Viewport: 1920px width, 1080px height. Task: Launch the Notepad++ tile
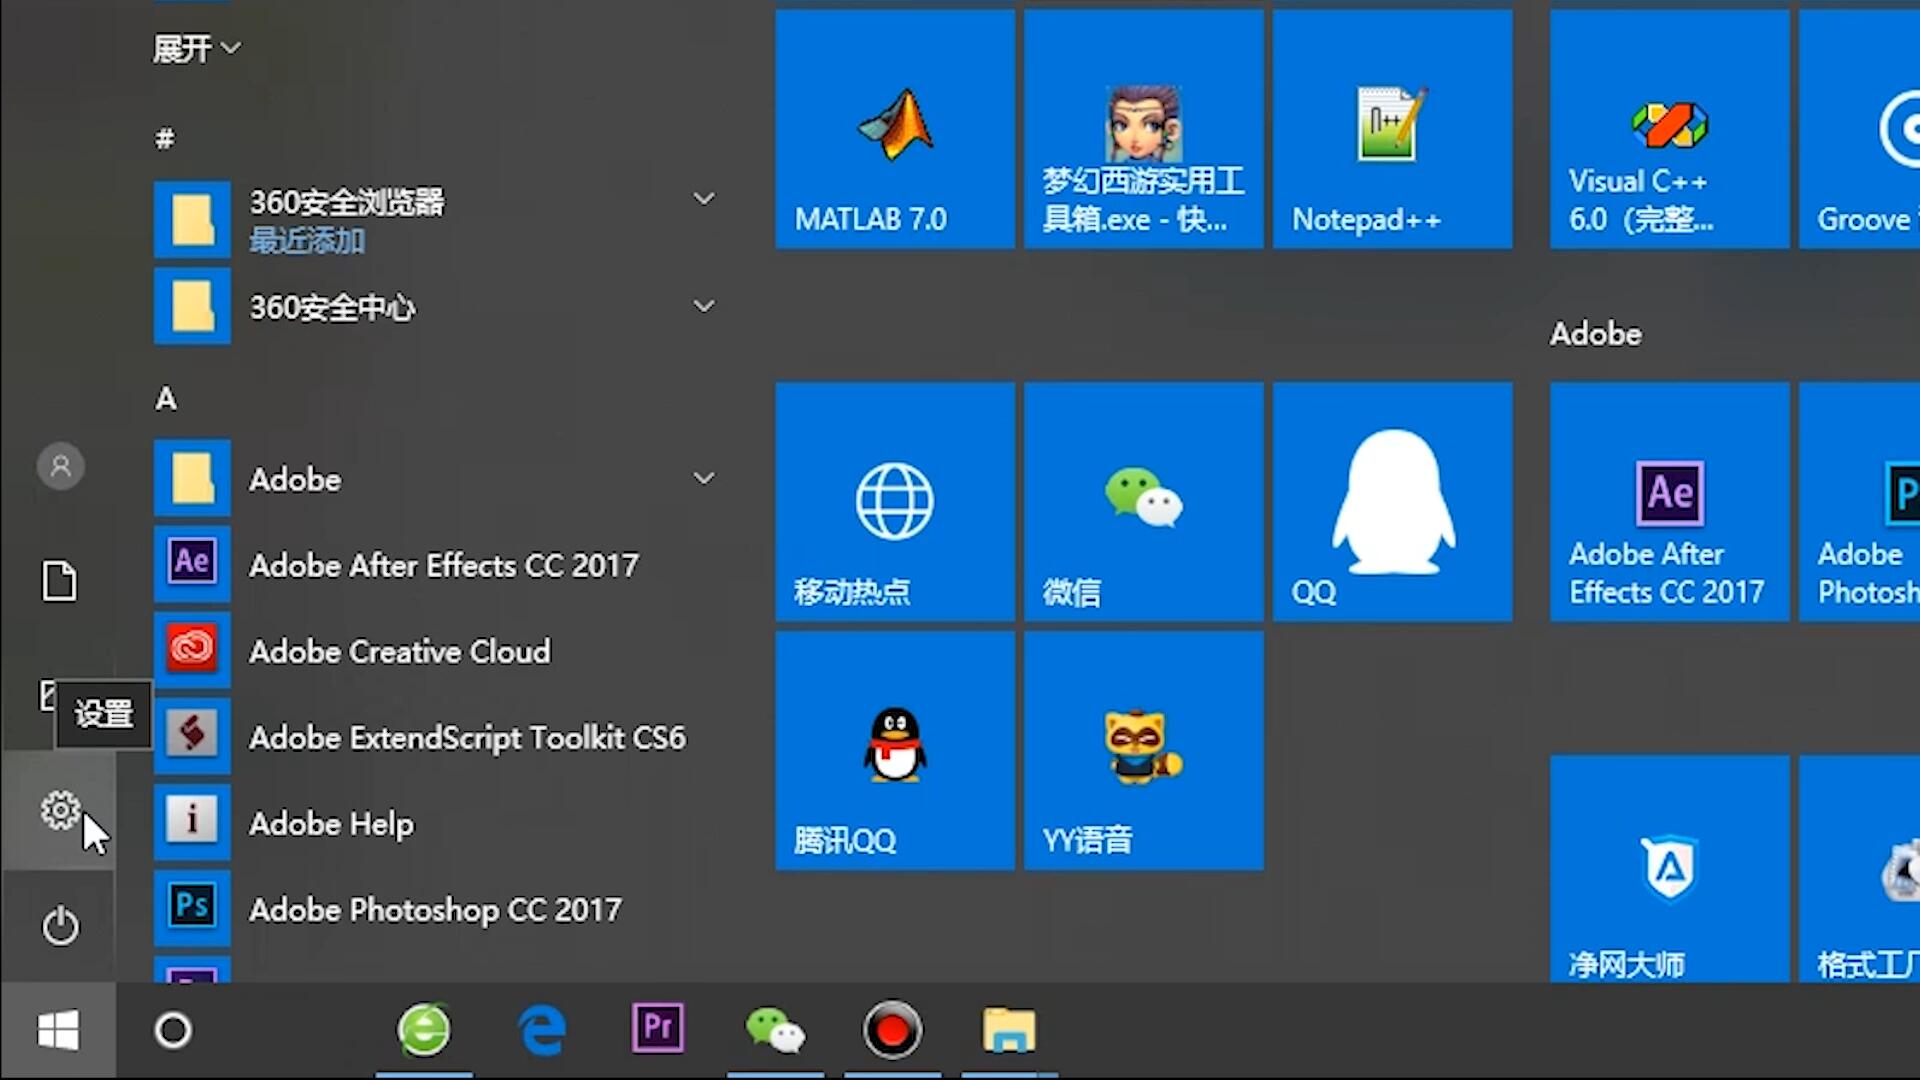(x=1392, y=130)
